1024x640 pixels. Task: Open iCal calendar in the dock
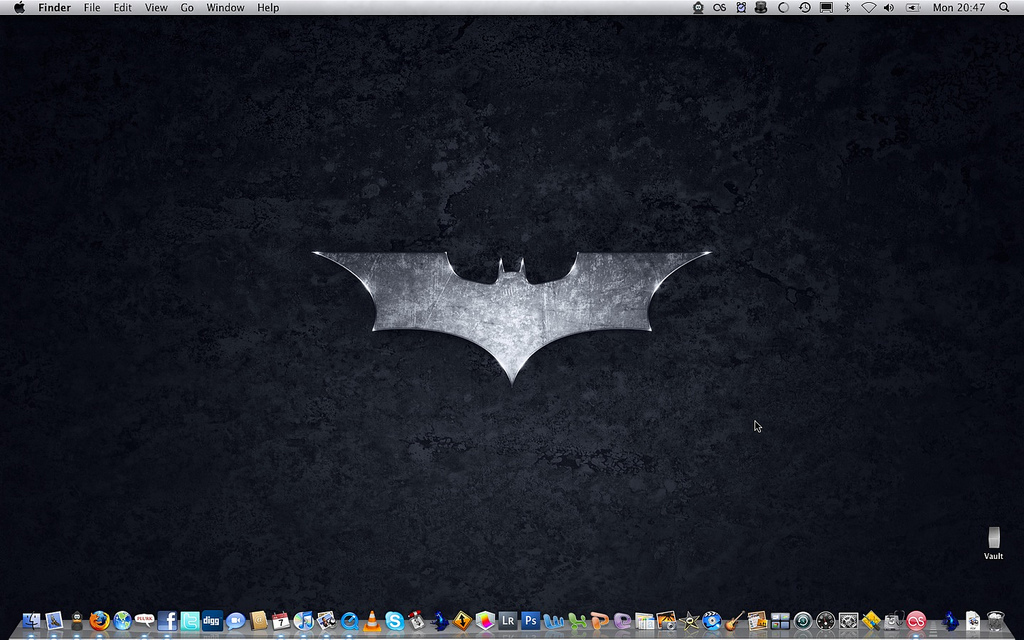(281, 620)
